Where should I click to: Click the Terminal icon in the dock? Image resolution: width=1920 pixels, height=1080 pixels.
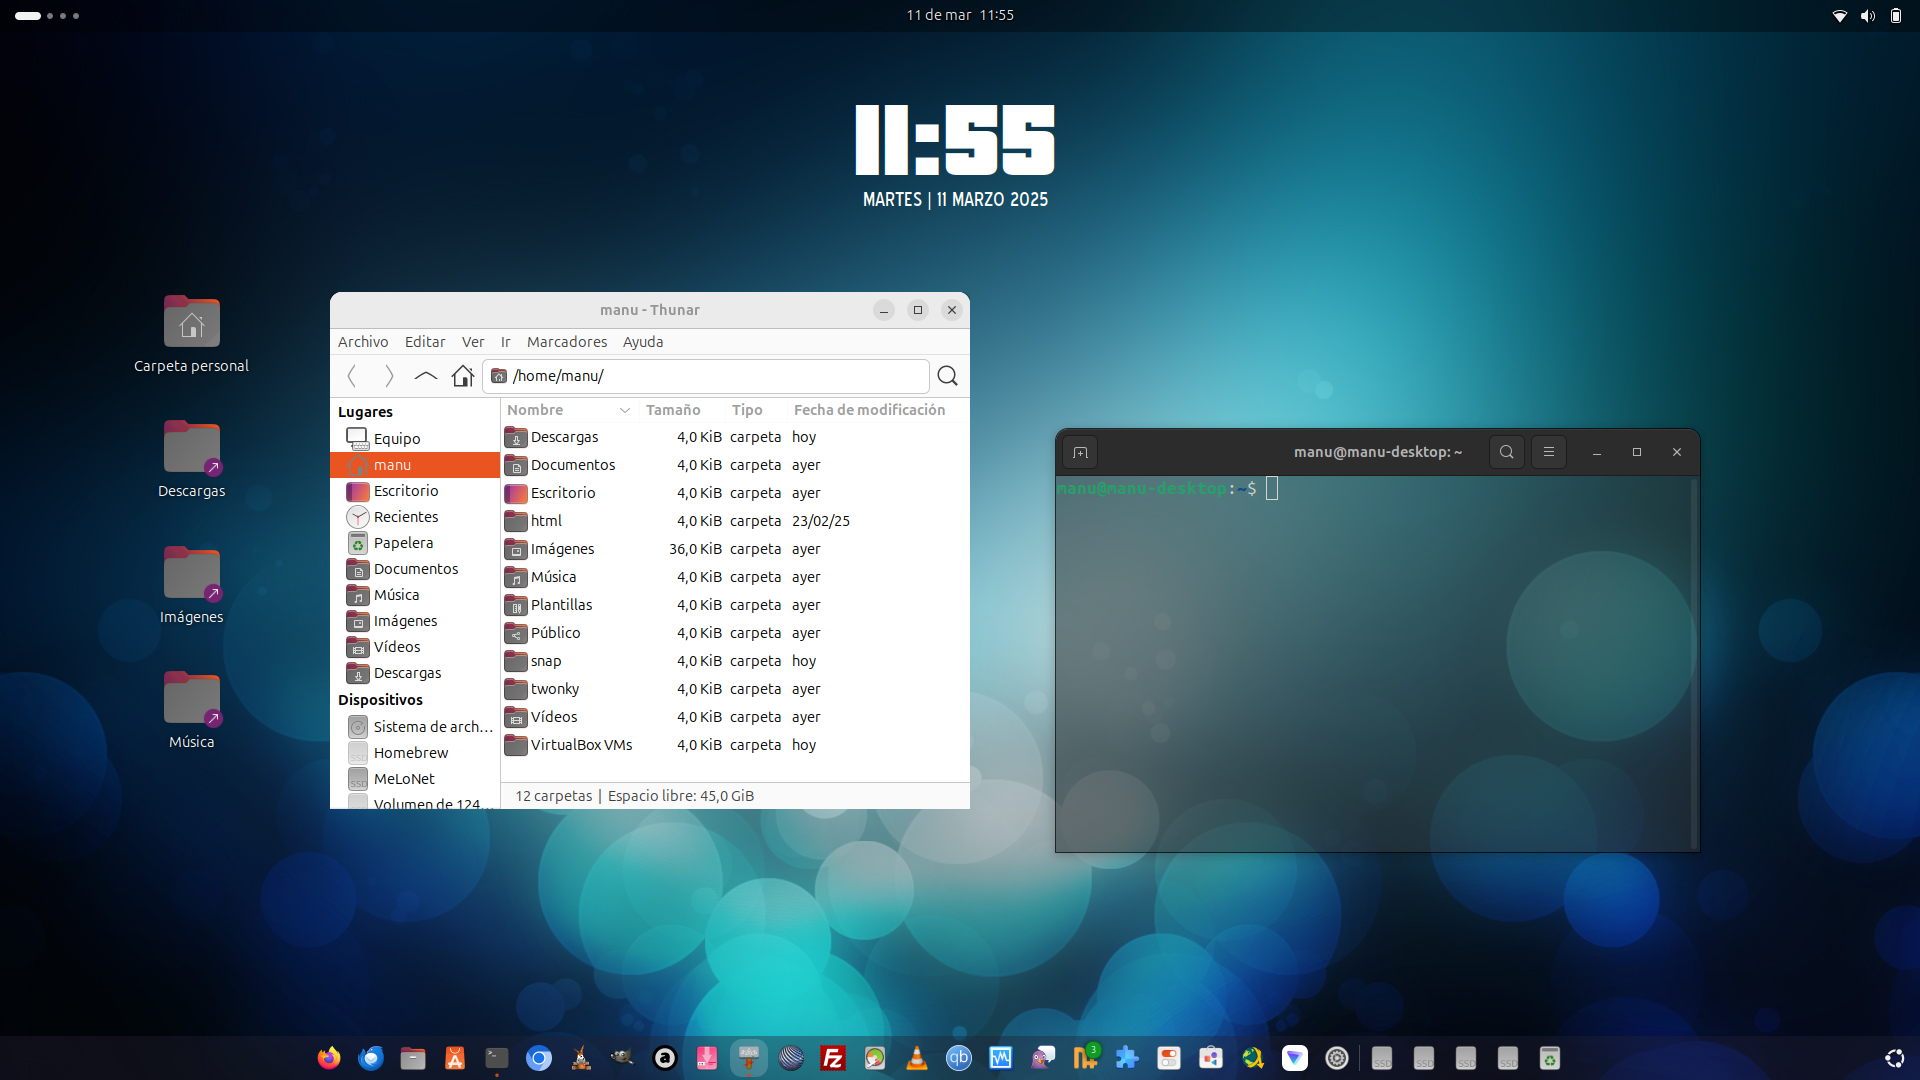click(x=497, y=1058)
